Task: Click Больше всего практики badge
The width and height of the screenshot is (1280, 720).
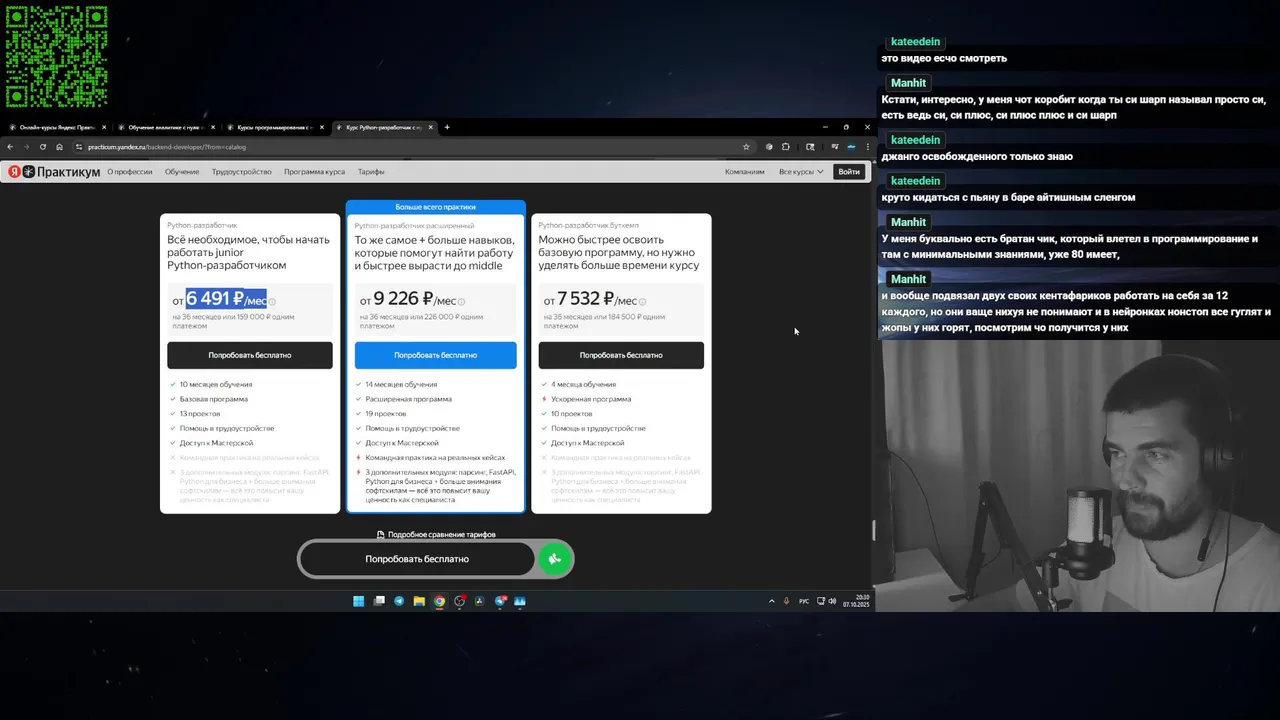Action: 435,207
